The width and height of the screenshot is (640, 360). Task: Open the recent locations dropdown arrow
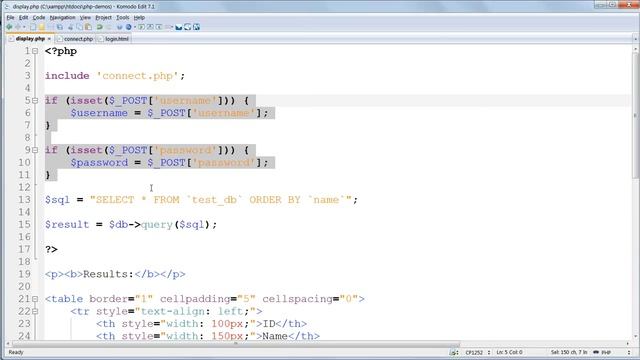24,27
